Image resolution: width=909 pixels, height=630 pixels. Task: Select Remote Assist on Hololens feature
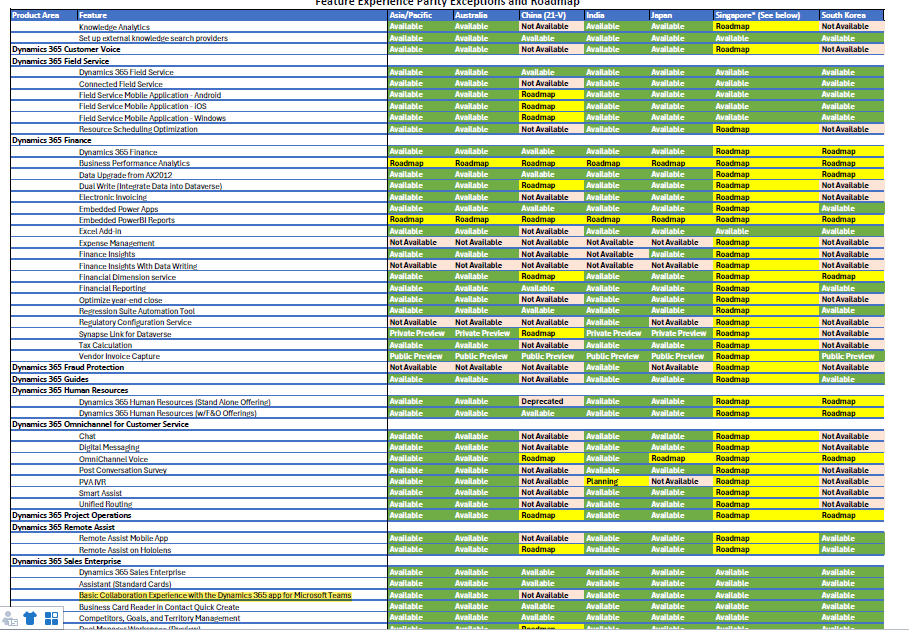coord(125,550)
